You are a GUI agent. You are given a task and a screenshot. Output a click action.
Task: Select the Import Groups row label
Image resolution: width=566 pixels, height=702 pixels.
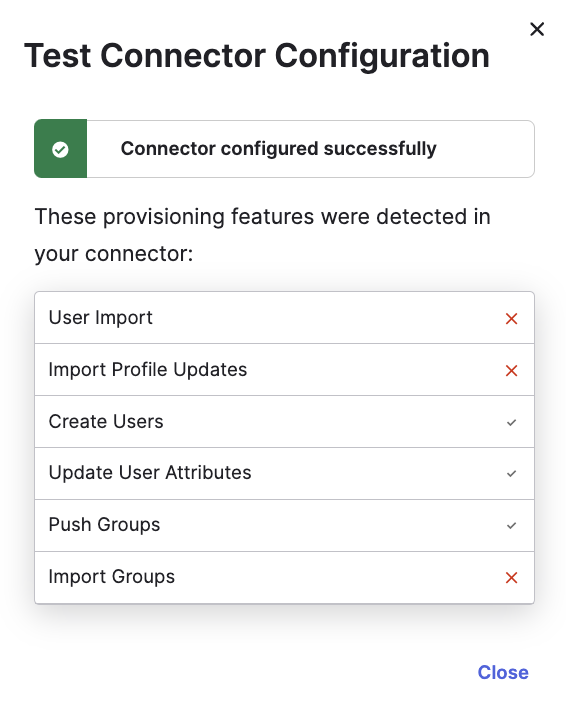pyautogui.click(x=112, y=577)
